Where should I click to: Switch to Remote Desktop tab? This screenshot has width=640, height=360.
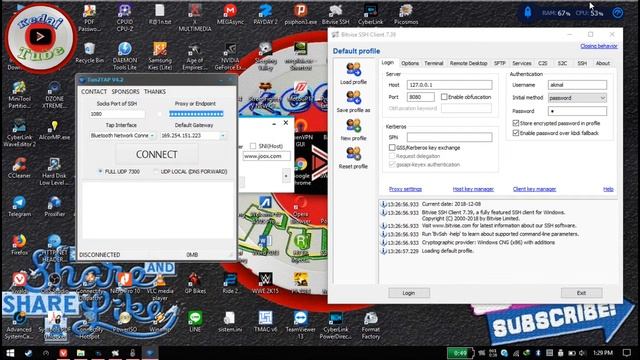(468, 63)
